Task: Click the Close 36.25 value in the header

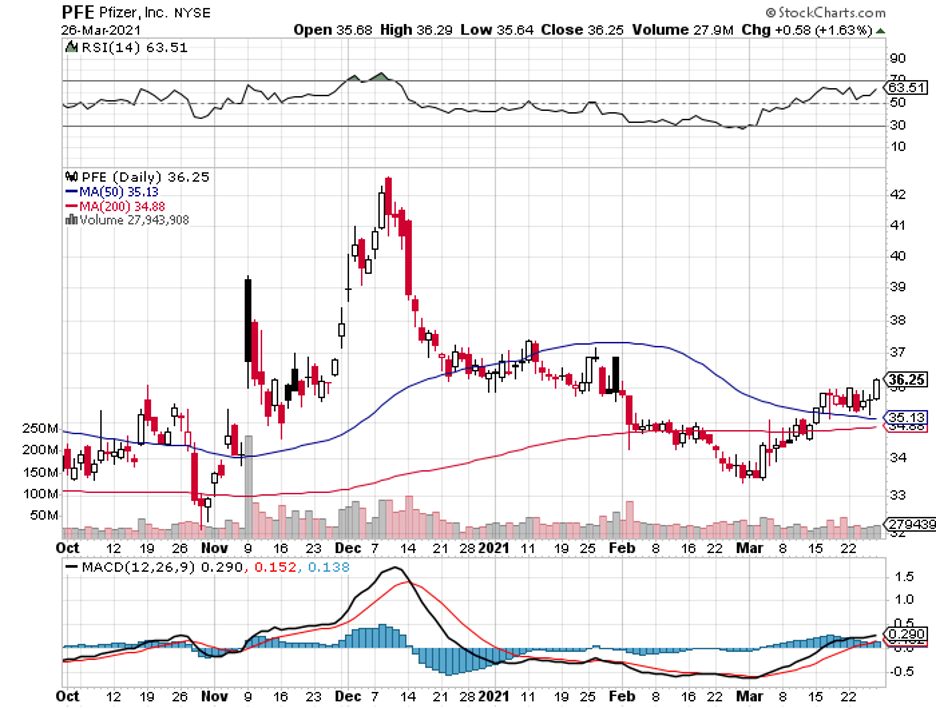Action: (x=582, y=30)
